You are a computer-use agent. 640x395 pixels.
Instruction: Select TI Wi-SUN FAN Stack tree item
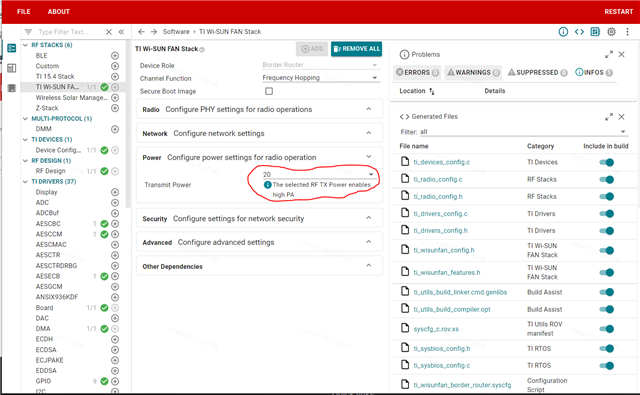pyautogui.click(x=58, y=87)
